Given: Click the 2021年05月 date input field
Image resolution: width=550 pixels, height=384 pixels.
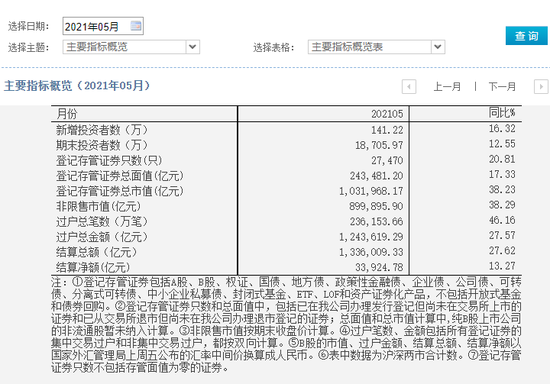Looking at the screenshot, I should point(103,26).
